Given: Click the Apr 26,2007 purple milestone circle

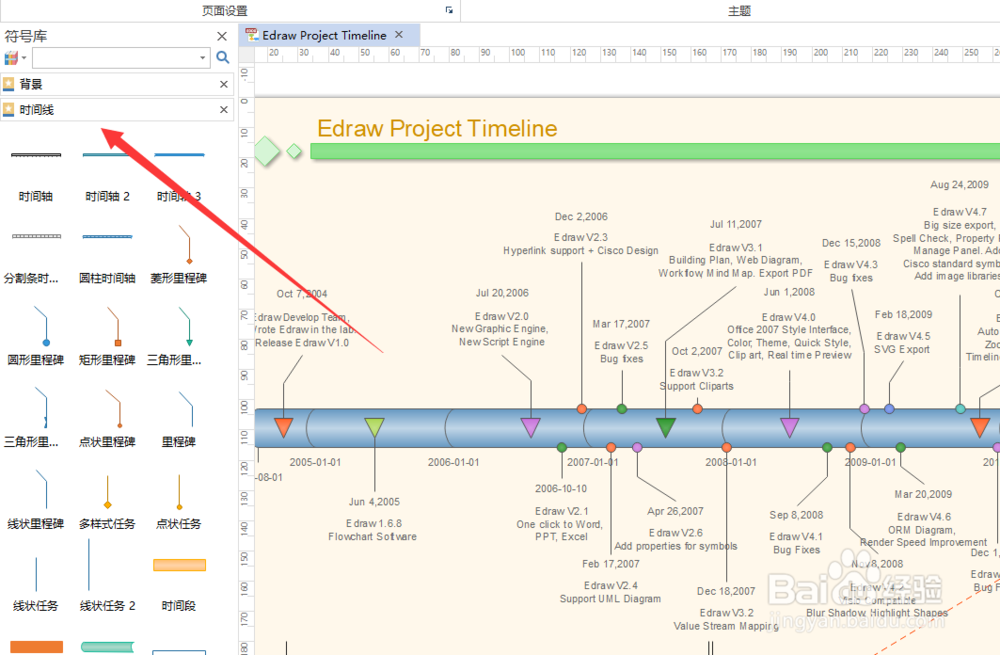Looking at the screenshot, I should tap(637, 448).
